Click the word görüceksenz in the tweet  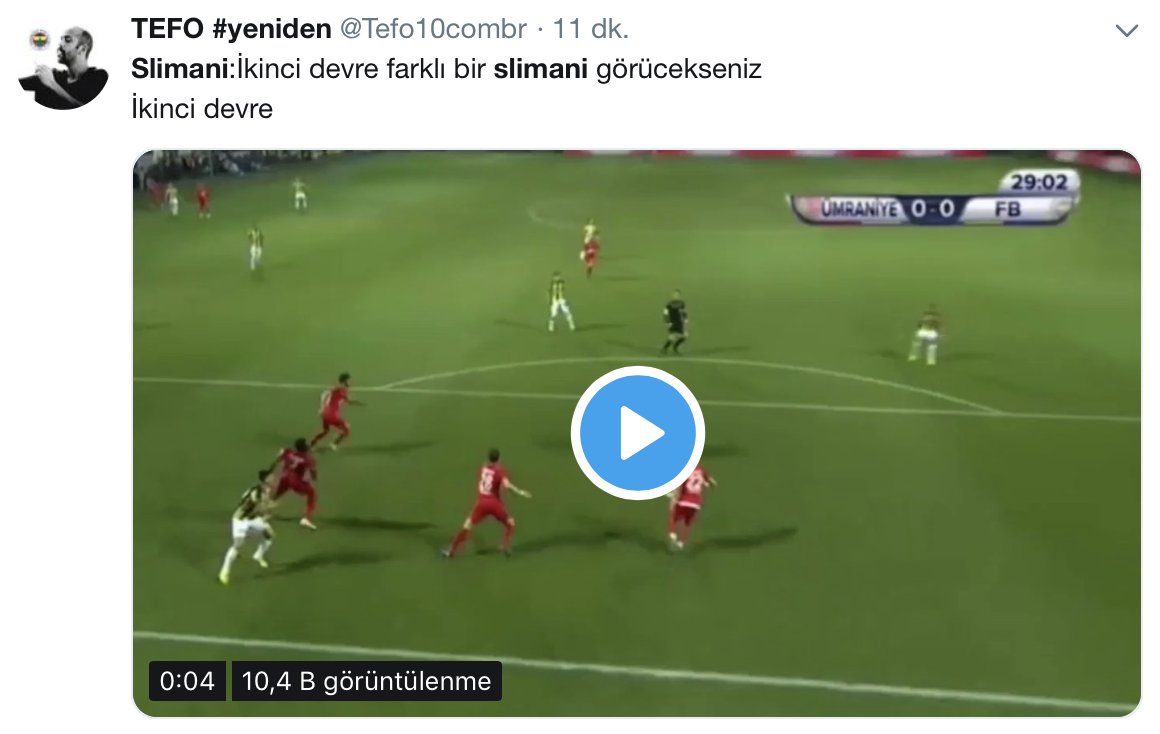(x=678, y=69)
